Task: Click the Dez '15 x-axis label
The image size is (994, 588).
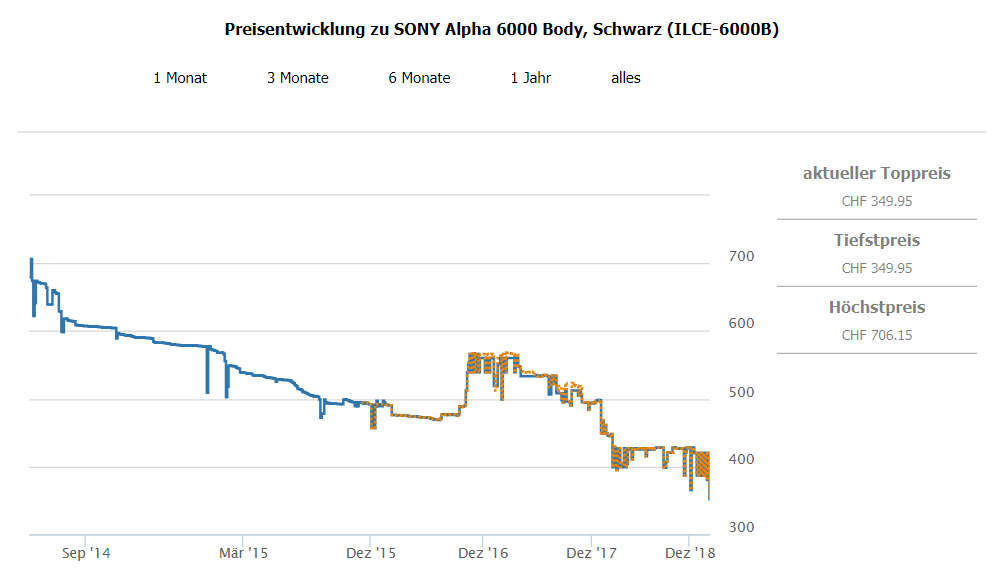Action: click(x=370, y=552)
